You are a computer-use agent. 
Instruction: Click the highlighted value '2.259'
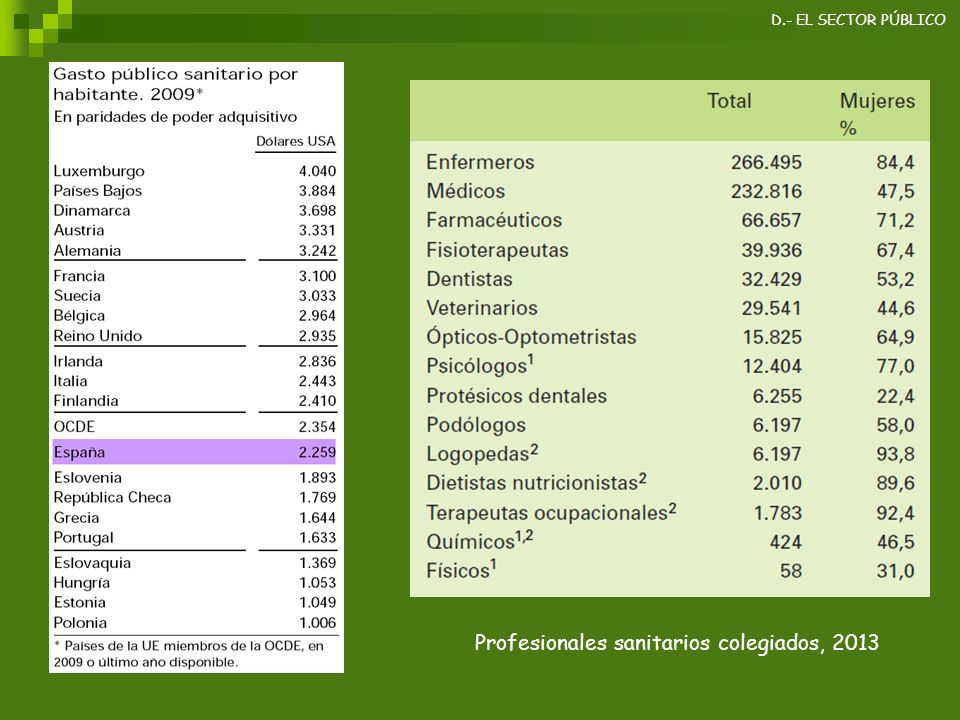(x=317, y=452)
